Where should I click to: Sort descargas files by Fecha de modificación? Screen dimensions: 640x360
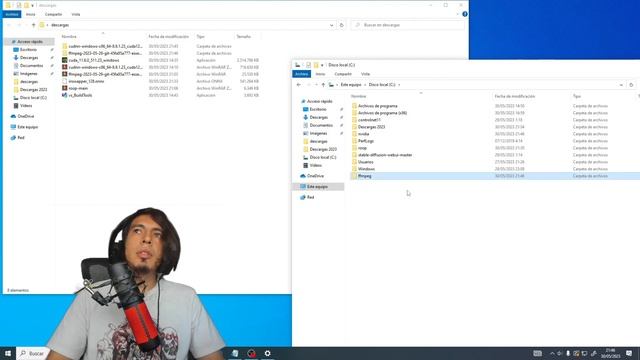pos(169,37)
